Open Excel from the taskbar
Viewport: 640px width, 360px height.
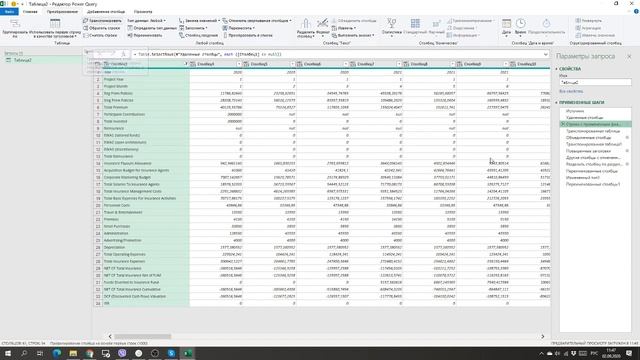(187, 353)
